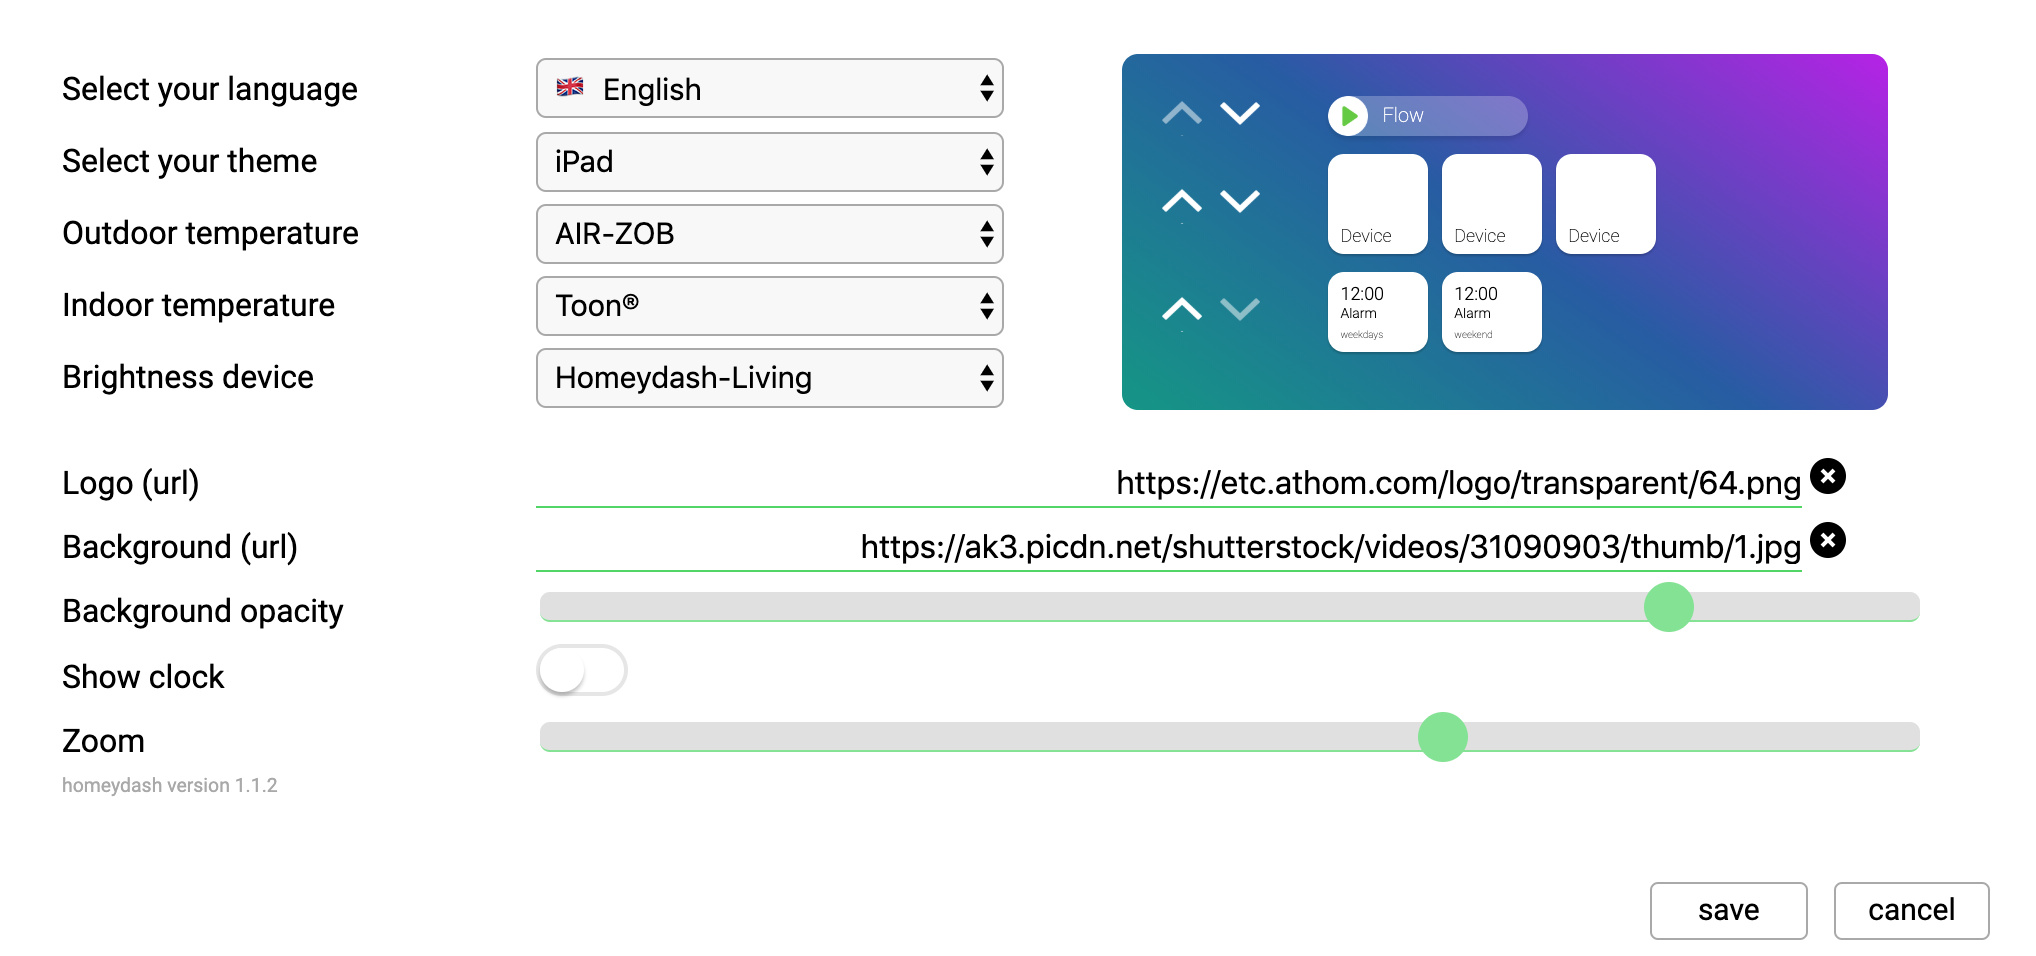Image resolution: width=2036 pixels, height=956 pixels.
Task: Click down arrow in Flow row
Action: pyautogui.click(x=1240, y=113)
